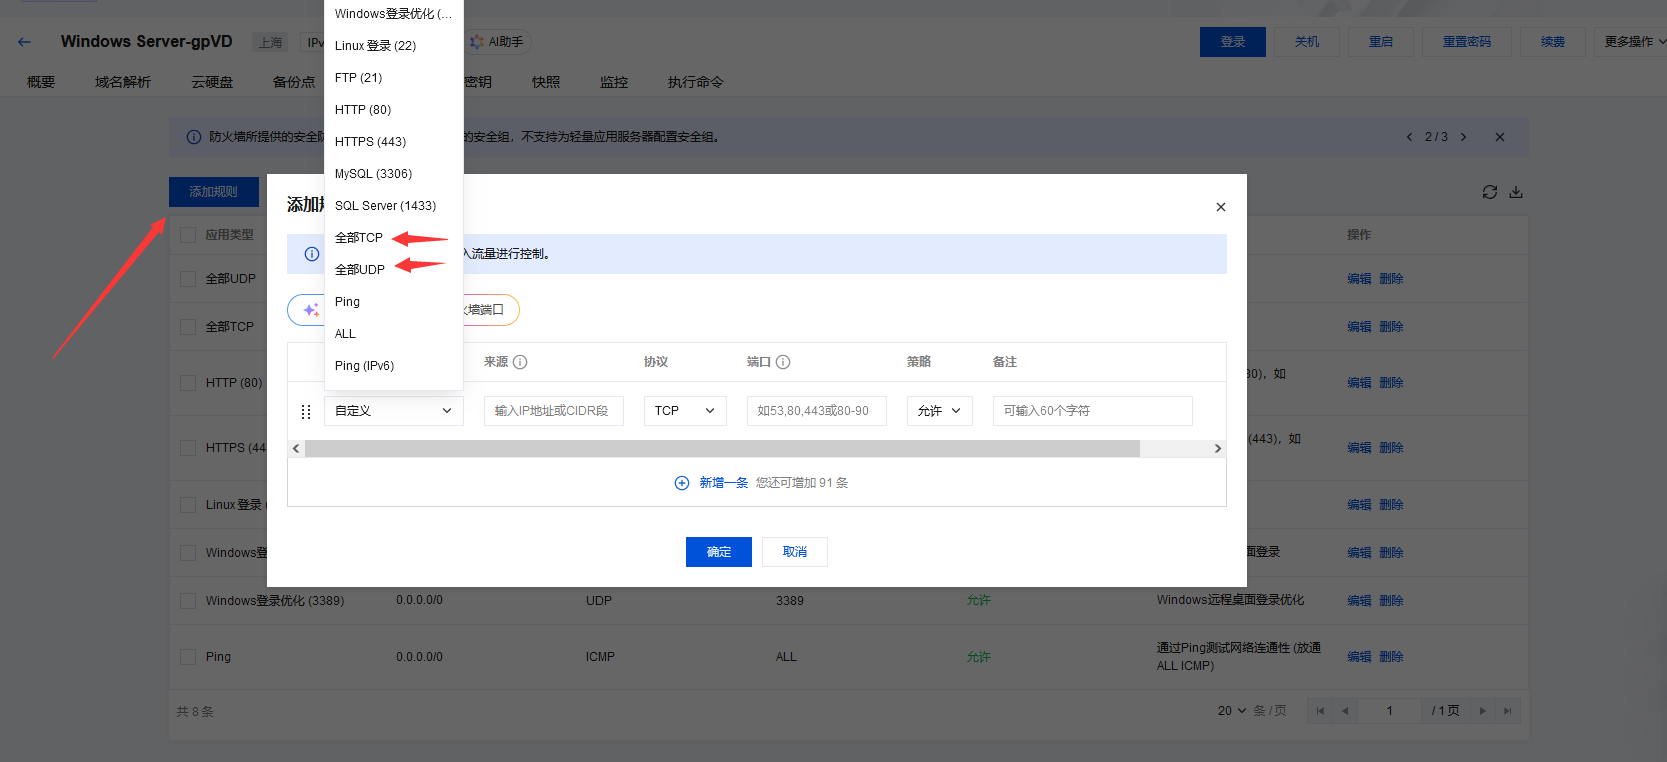
Task: Click the 添加规则 button
Action: [214, 192]
